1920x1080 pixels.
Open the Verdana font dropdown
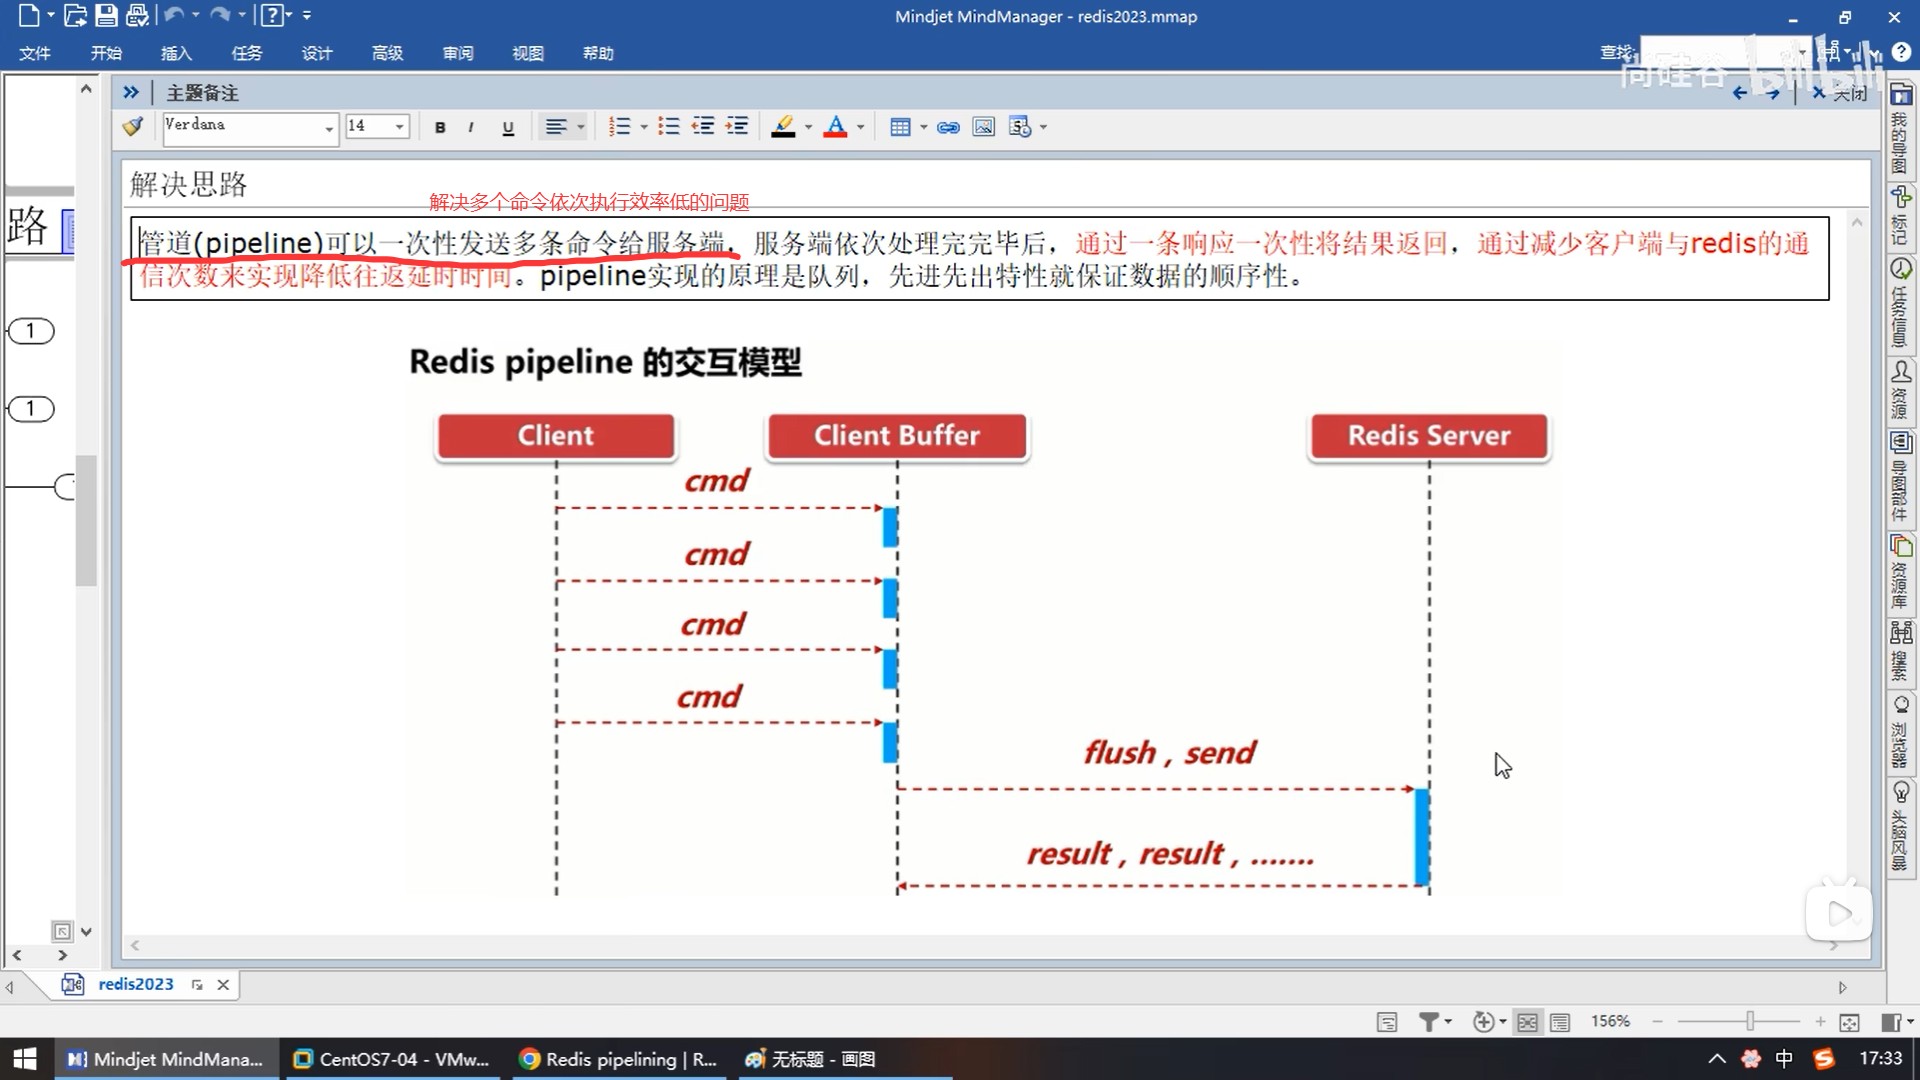tap(328, 128)
